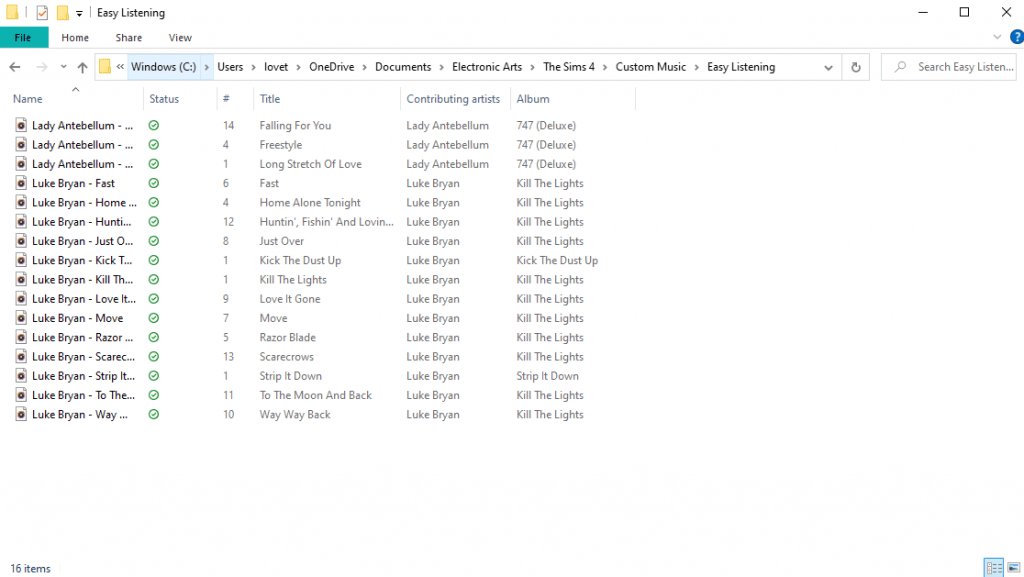This screenshot has width=1024, height=577.
Task: Click sync status icon for Scarecrows
Action: point(153,357)
